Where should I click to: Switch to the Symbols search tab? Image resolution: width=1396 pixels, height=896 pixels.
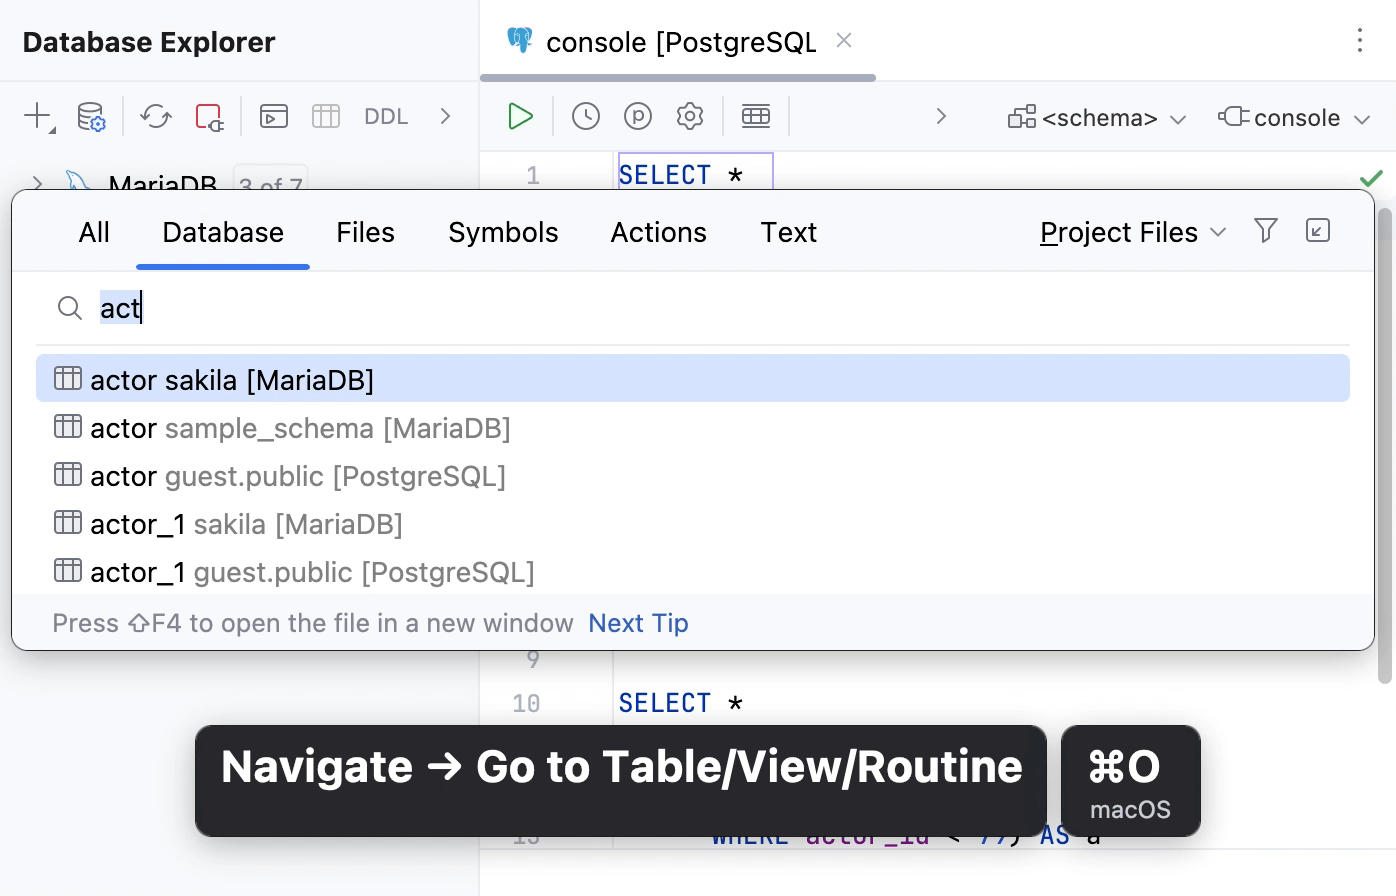503,232
